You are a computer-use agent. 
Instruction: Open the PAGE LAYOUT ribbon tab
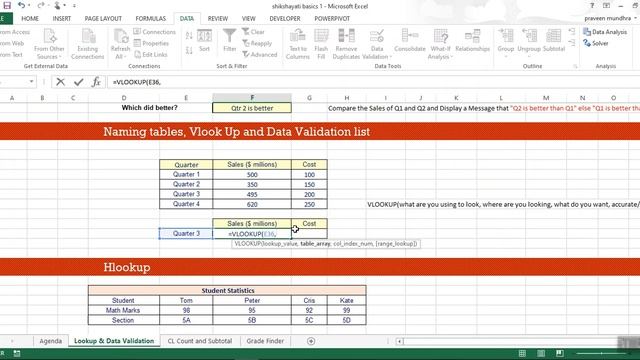point(103,18)
